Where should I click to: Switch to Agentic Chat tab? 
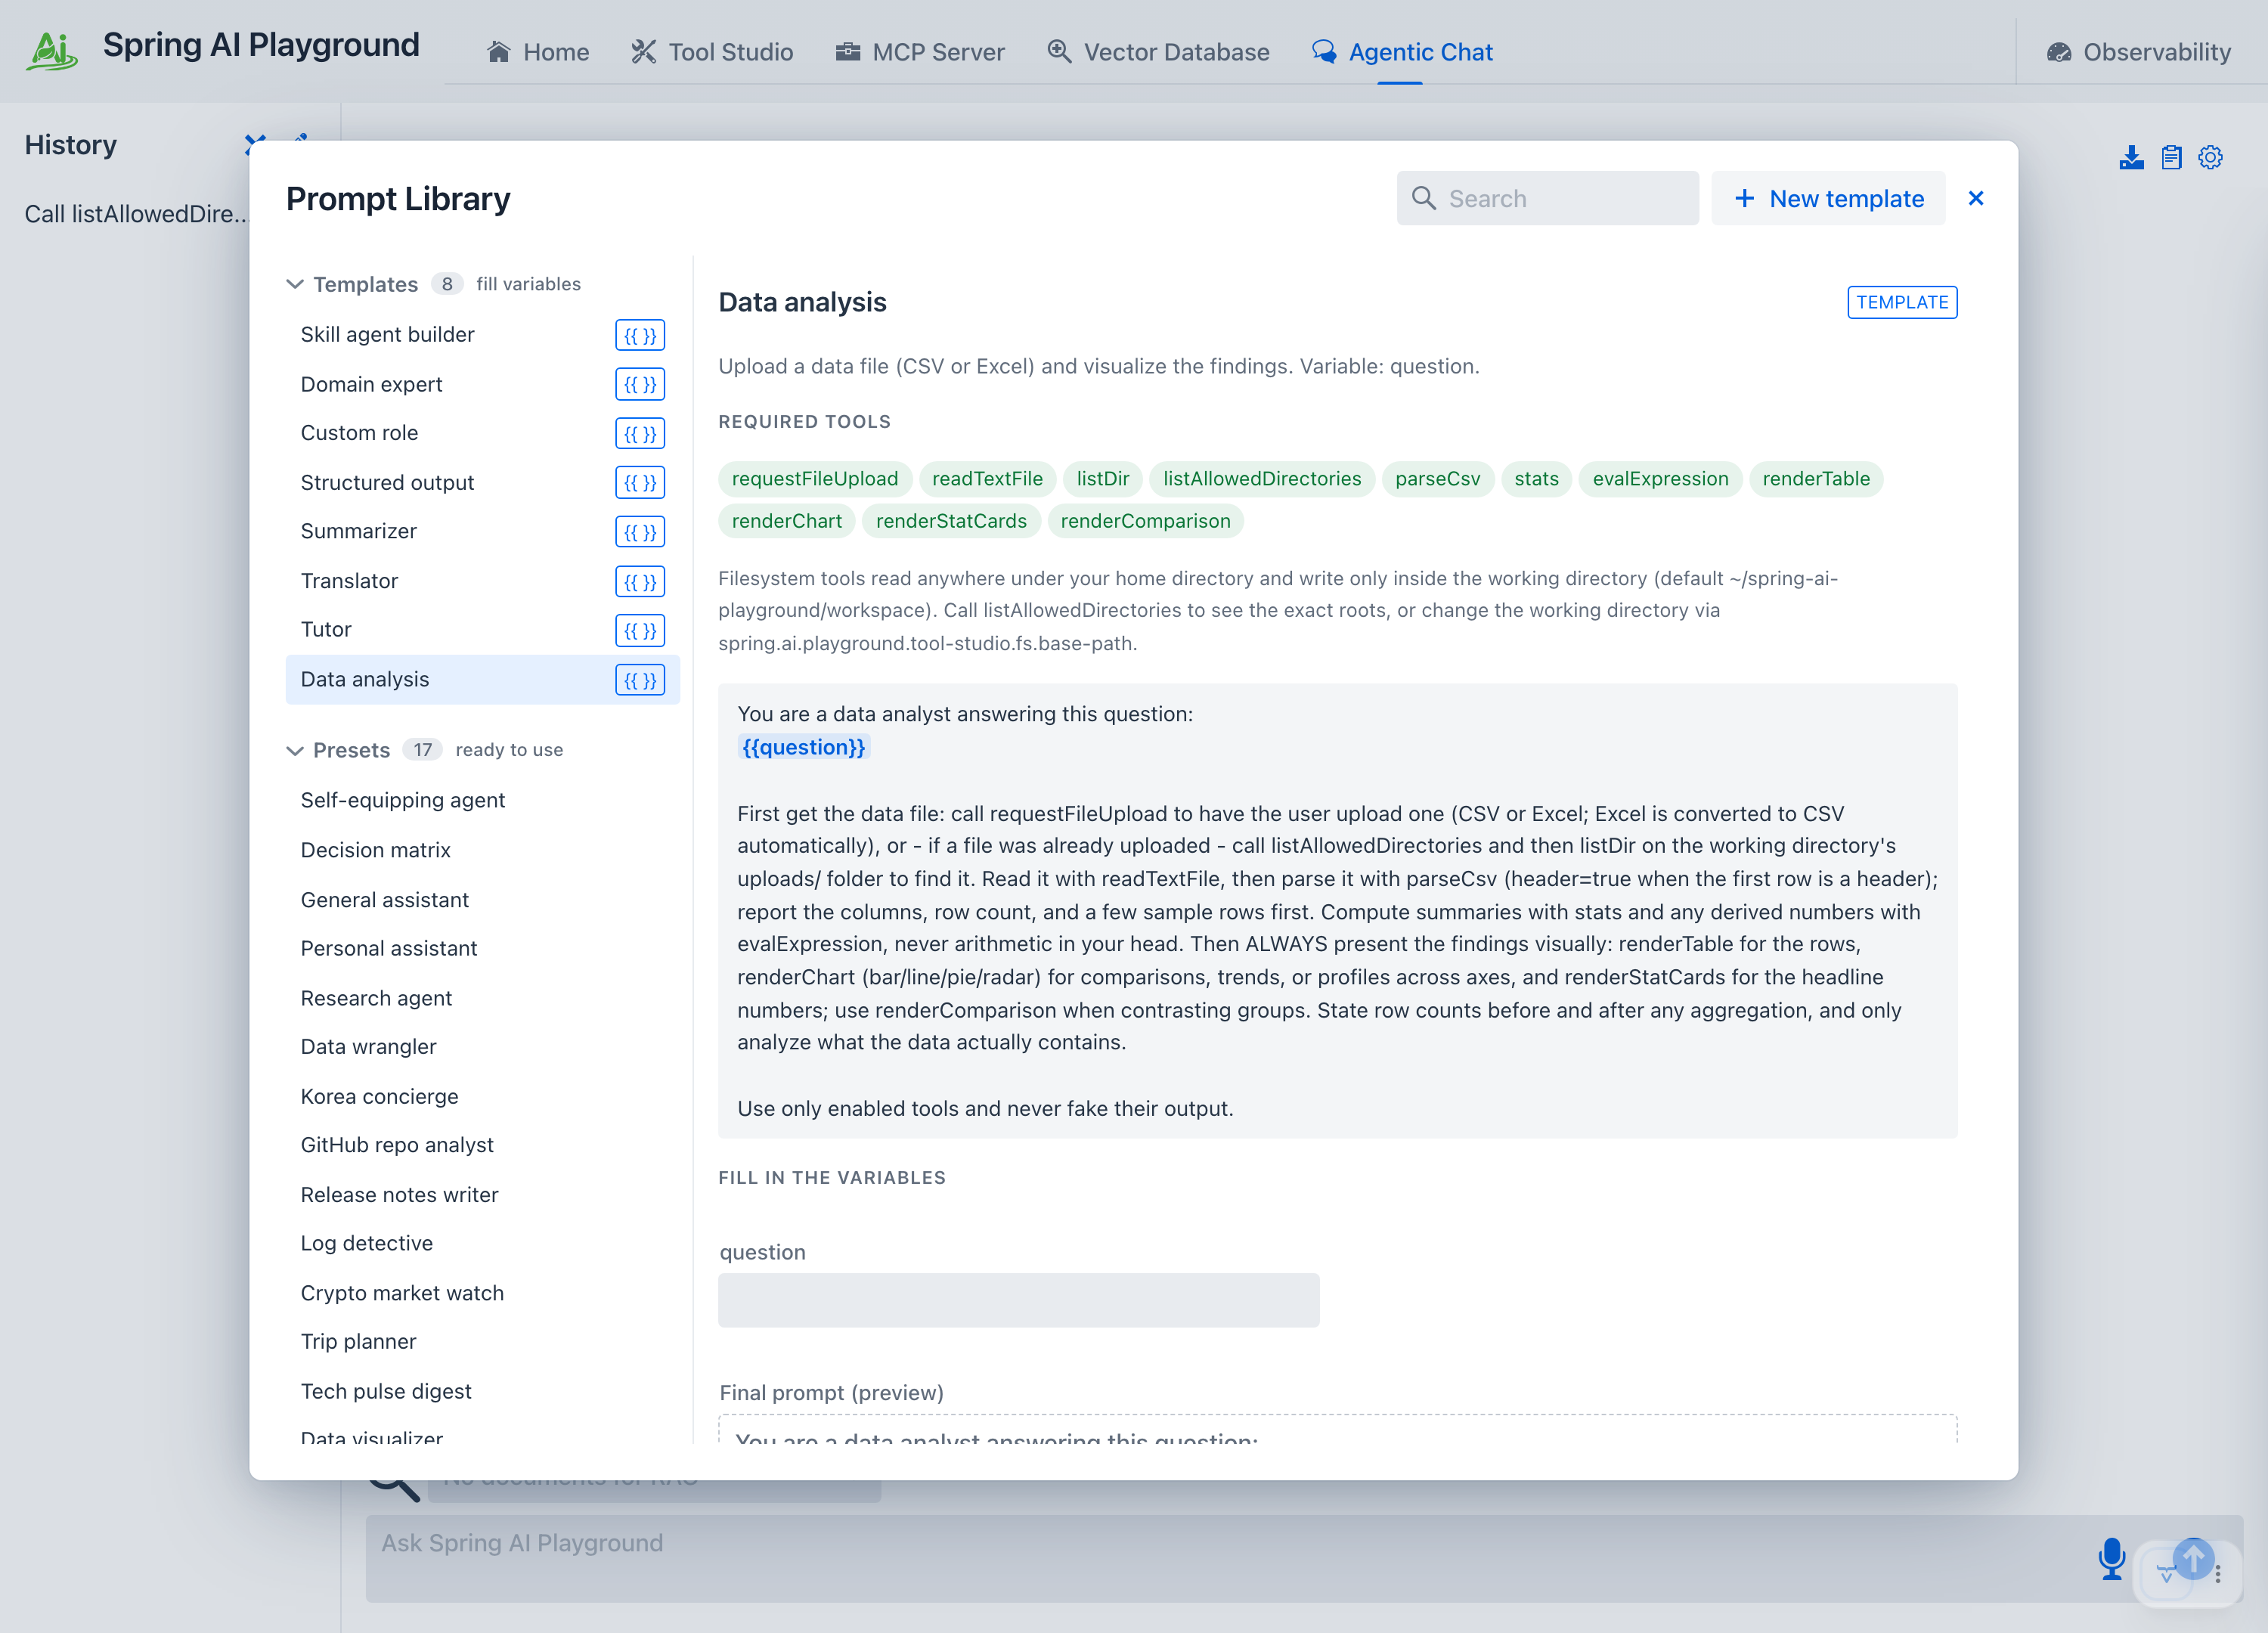point(1402,52)
